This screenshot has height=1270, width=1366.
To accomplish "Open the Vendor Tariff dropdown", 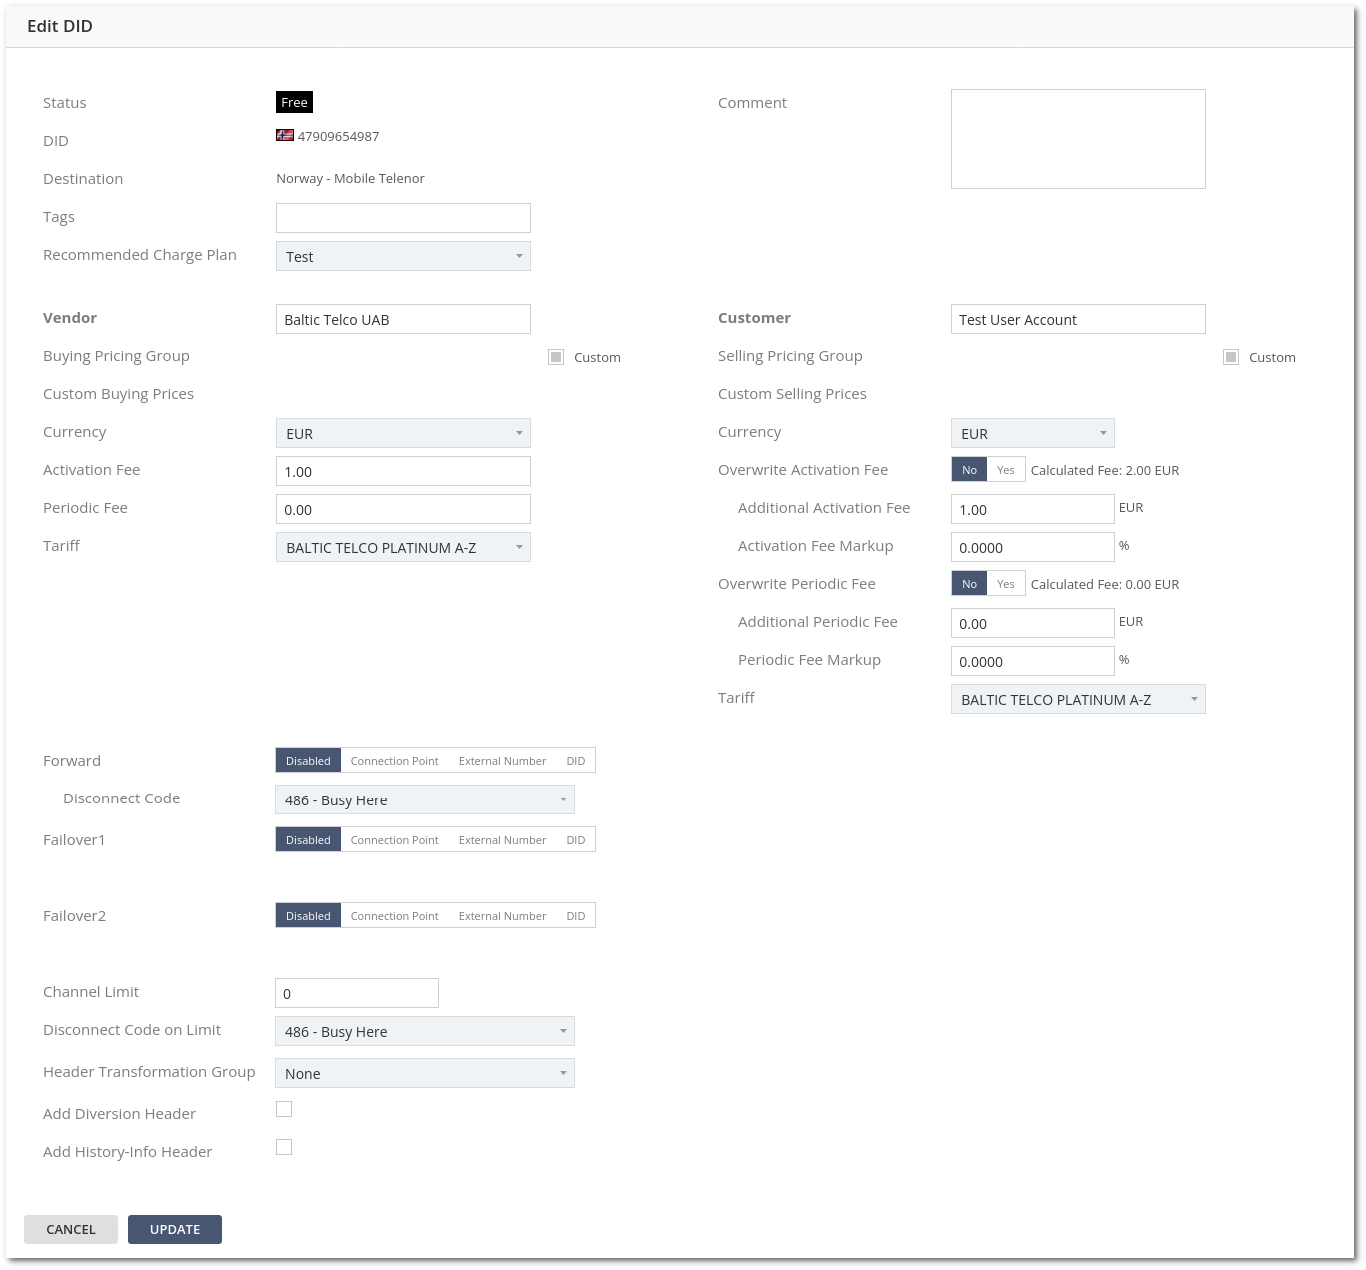I will (403, 547).
